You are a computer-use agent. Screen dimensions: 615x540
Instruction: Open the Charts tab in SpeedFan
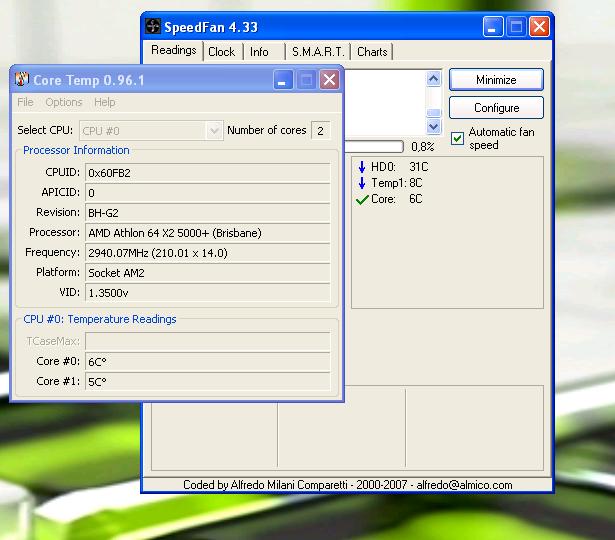372,52
